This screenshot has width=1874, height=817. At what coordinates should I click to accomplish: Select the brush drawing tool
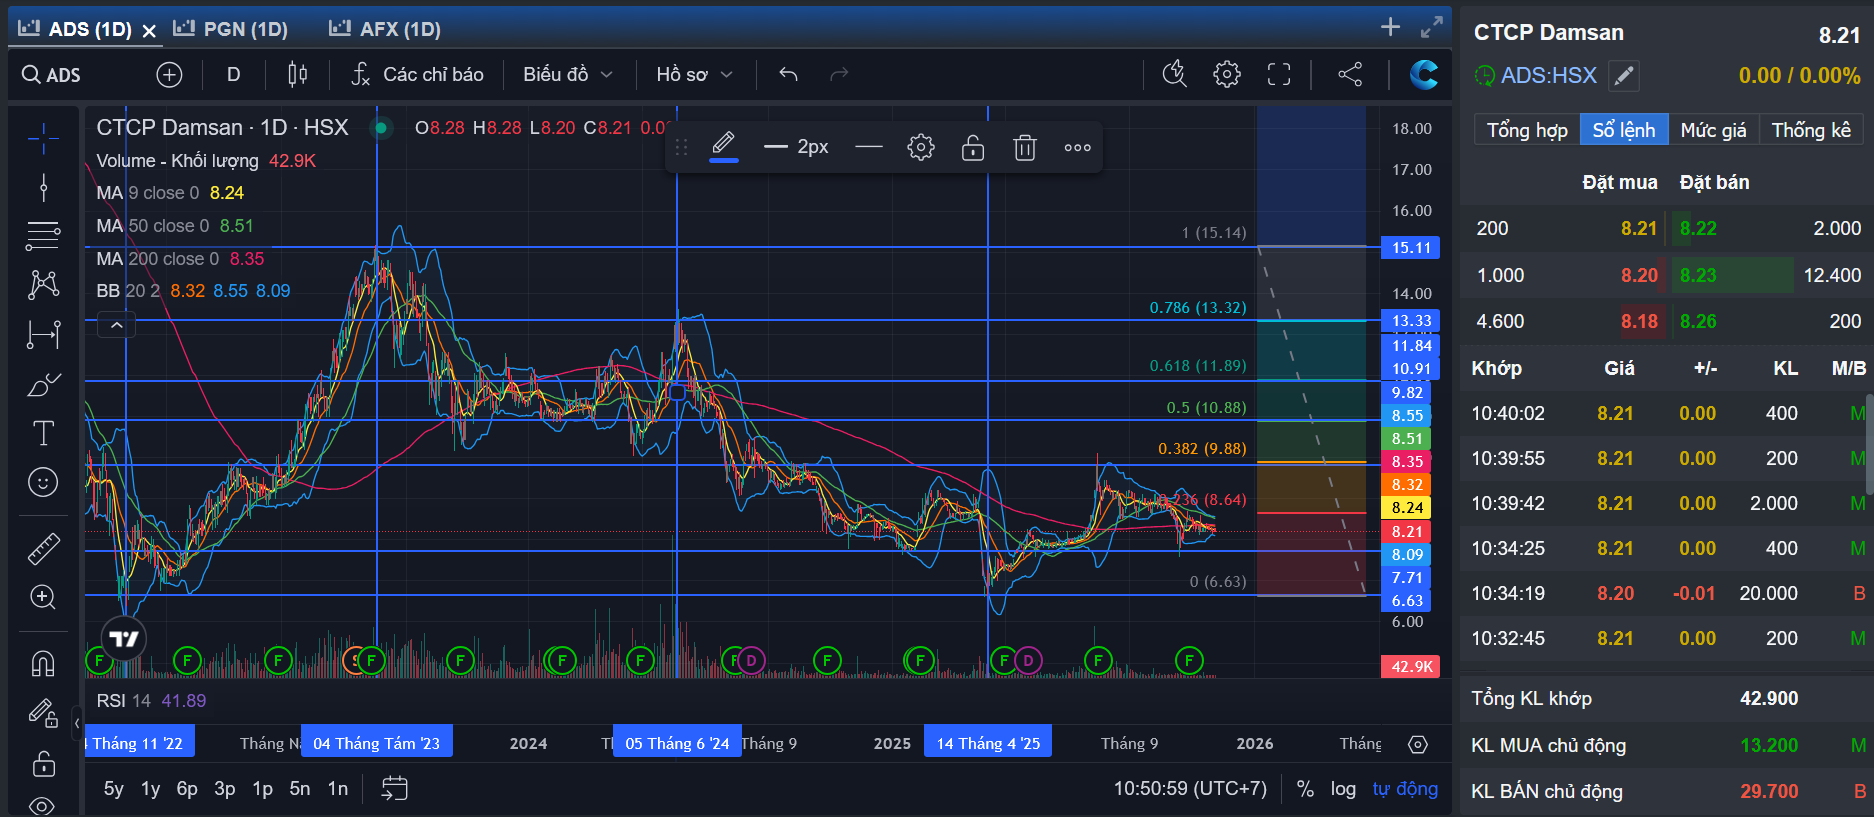click(x=43, y=384)
